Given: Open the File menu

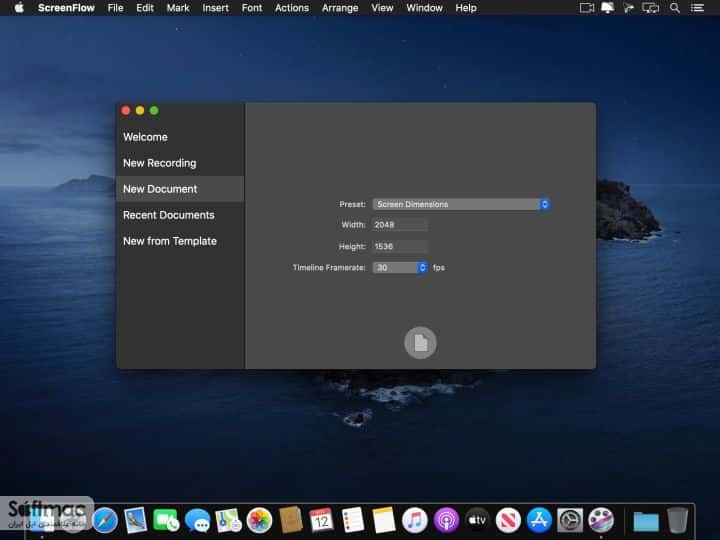Looking at the screenshot, I should (115, 8).
